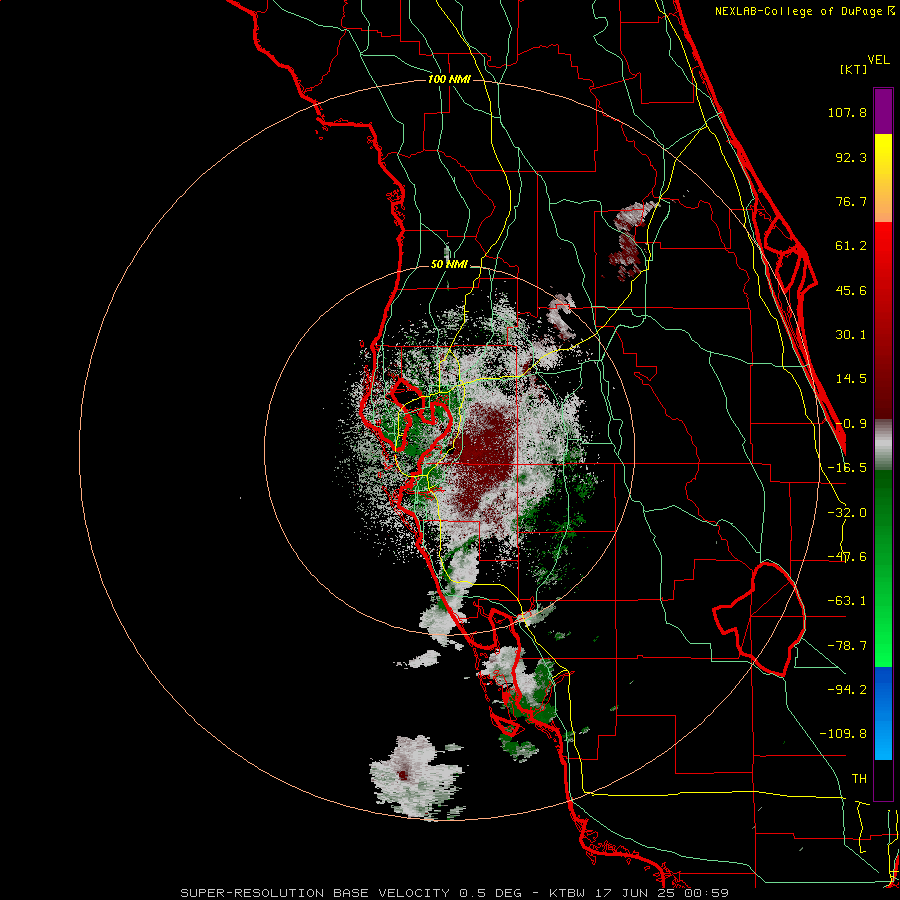
Task: Click the -109.8 legend value
Action: [843, 734]
